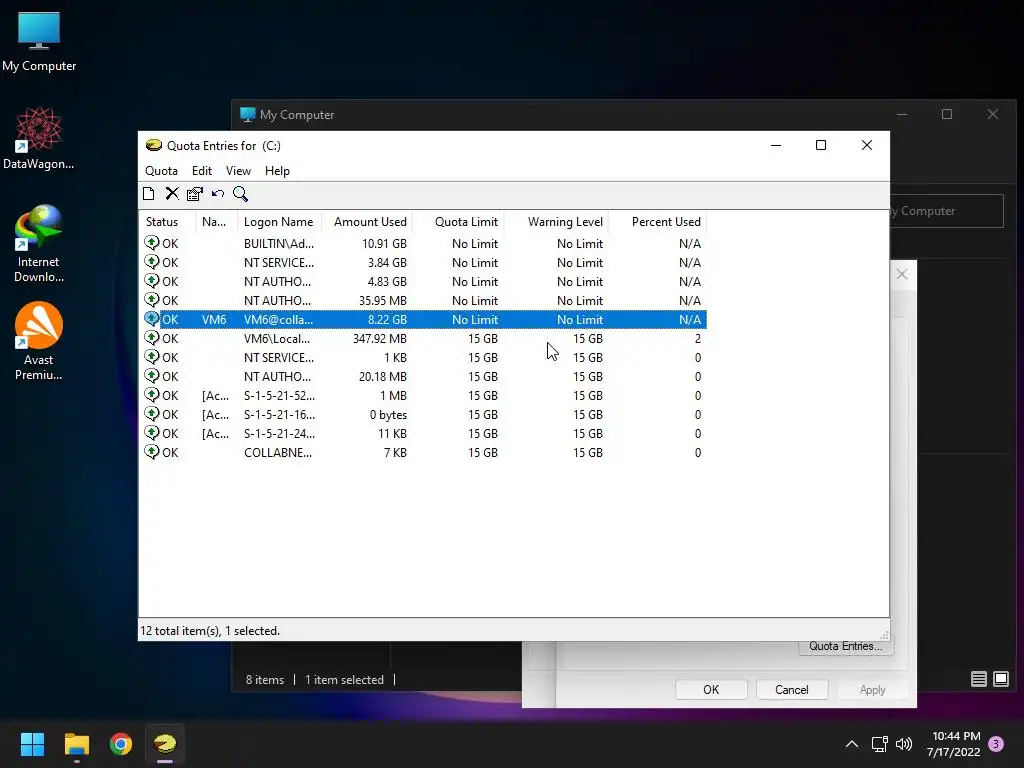Select the entry using 4.83 GB
This screenshot has width=1024, height=768.
tap(423, 281)
